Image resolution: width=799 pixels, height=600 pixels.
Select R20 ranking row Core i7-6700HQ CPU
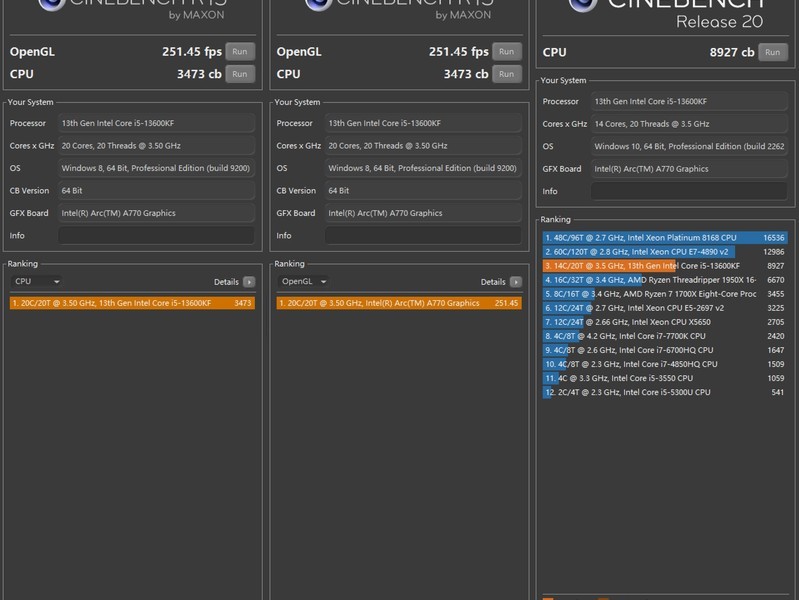665,350
